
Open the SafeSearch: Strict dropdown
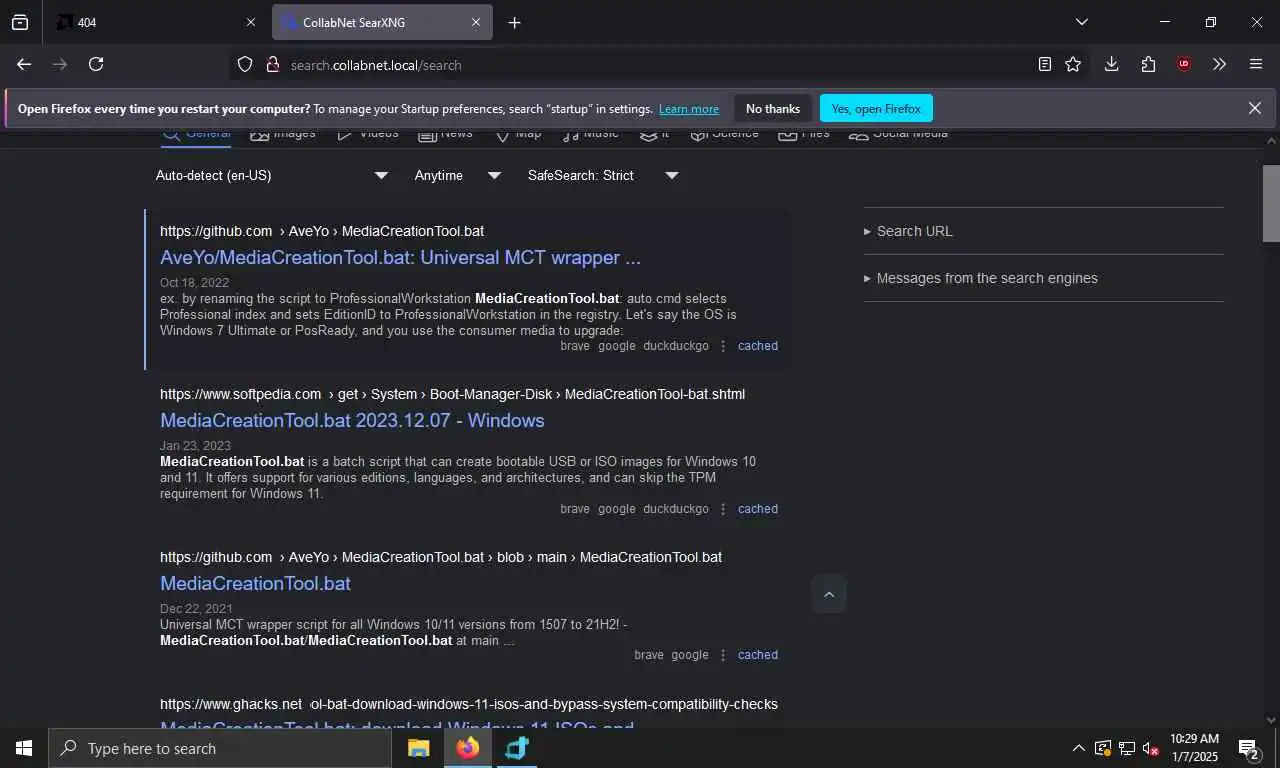click(x=603, y=175)
